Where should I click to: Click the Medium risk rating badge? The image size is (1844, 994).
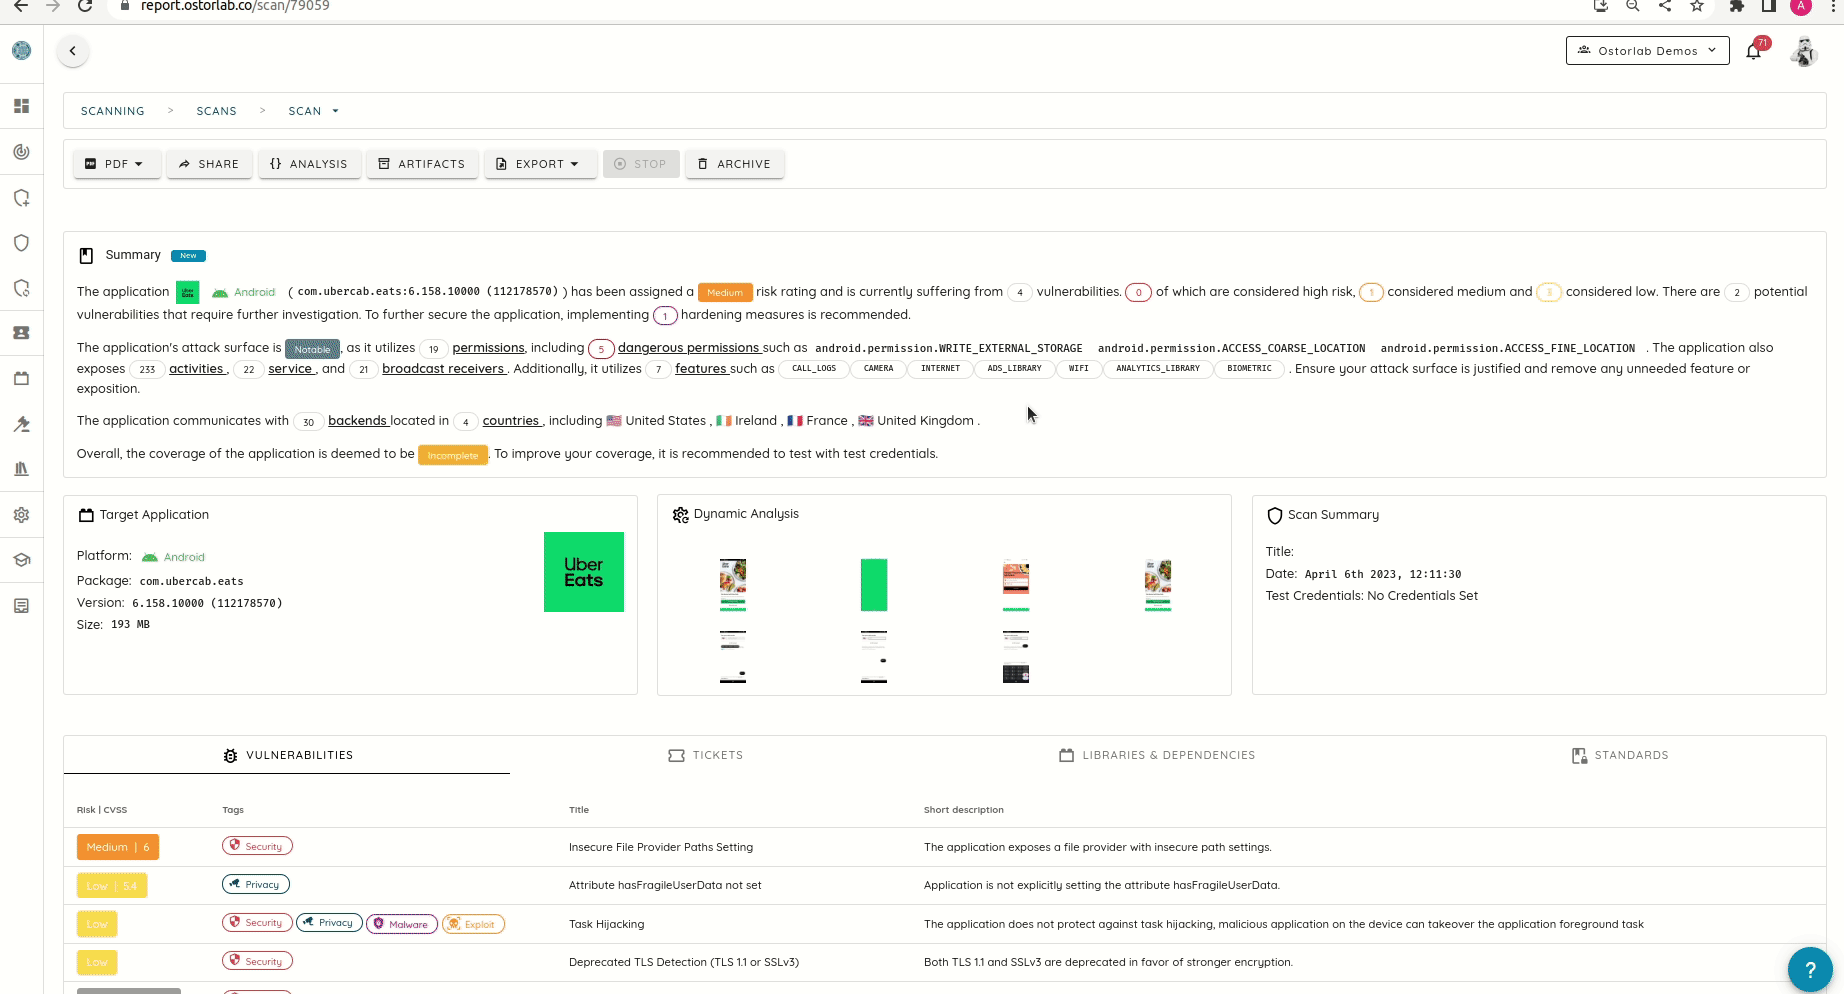click(x=725, y=292)
